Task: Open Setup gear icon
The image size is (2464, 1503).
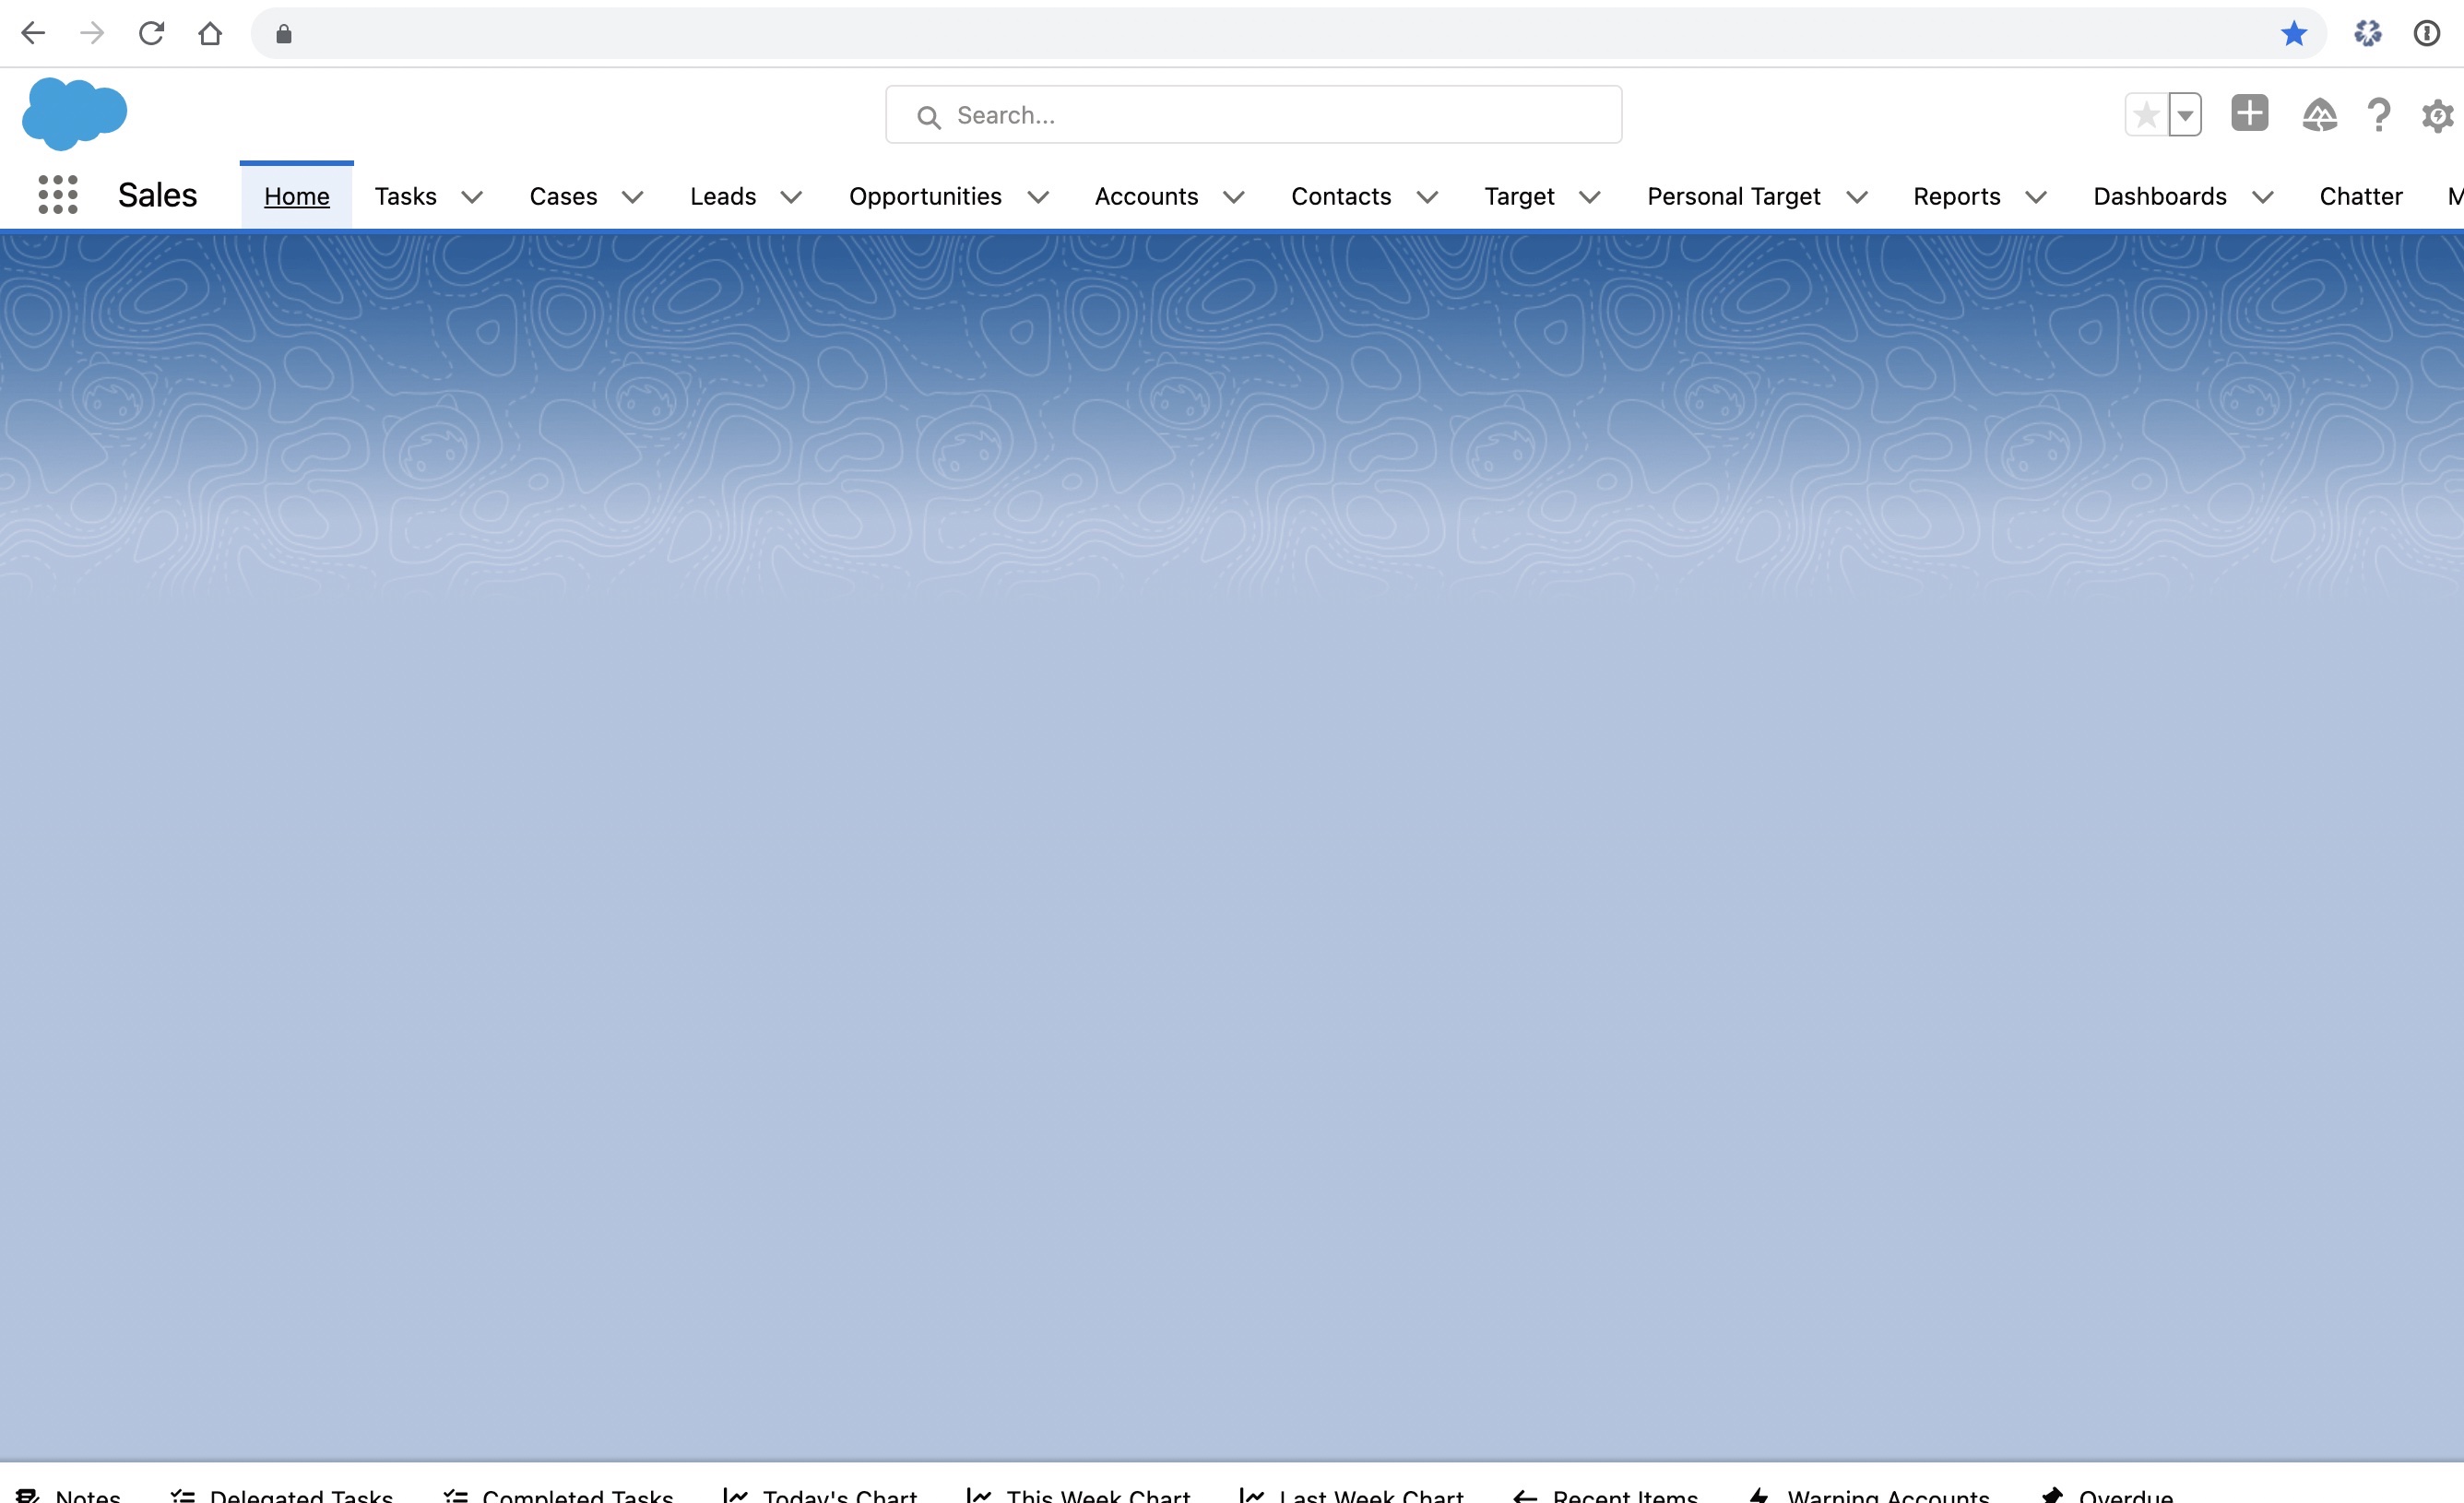Action: [2437, 116]
